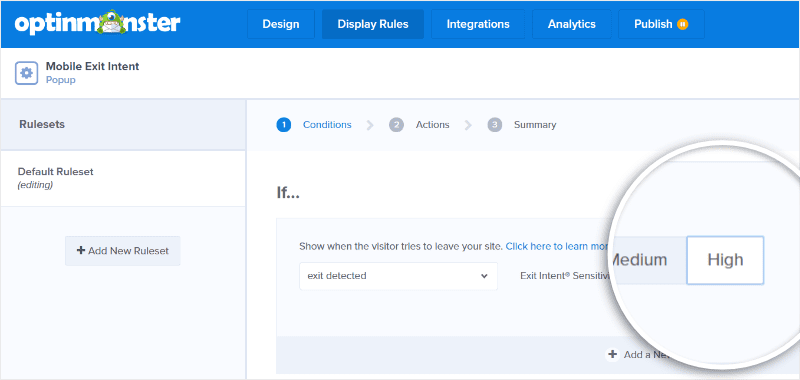Go to the Publish tab
Screen dimensions: 800x380
[661, 24]
